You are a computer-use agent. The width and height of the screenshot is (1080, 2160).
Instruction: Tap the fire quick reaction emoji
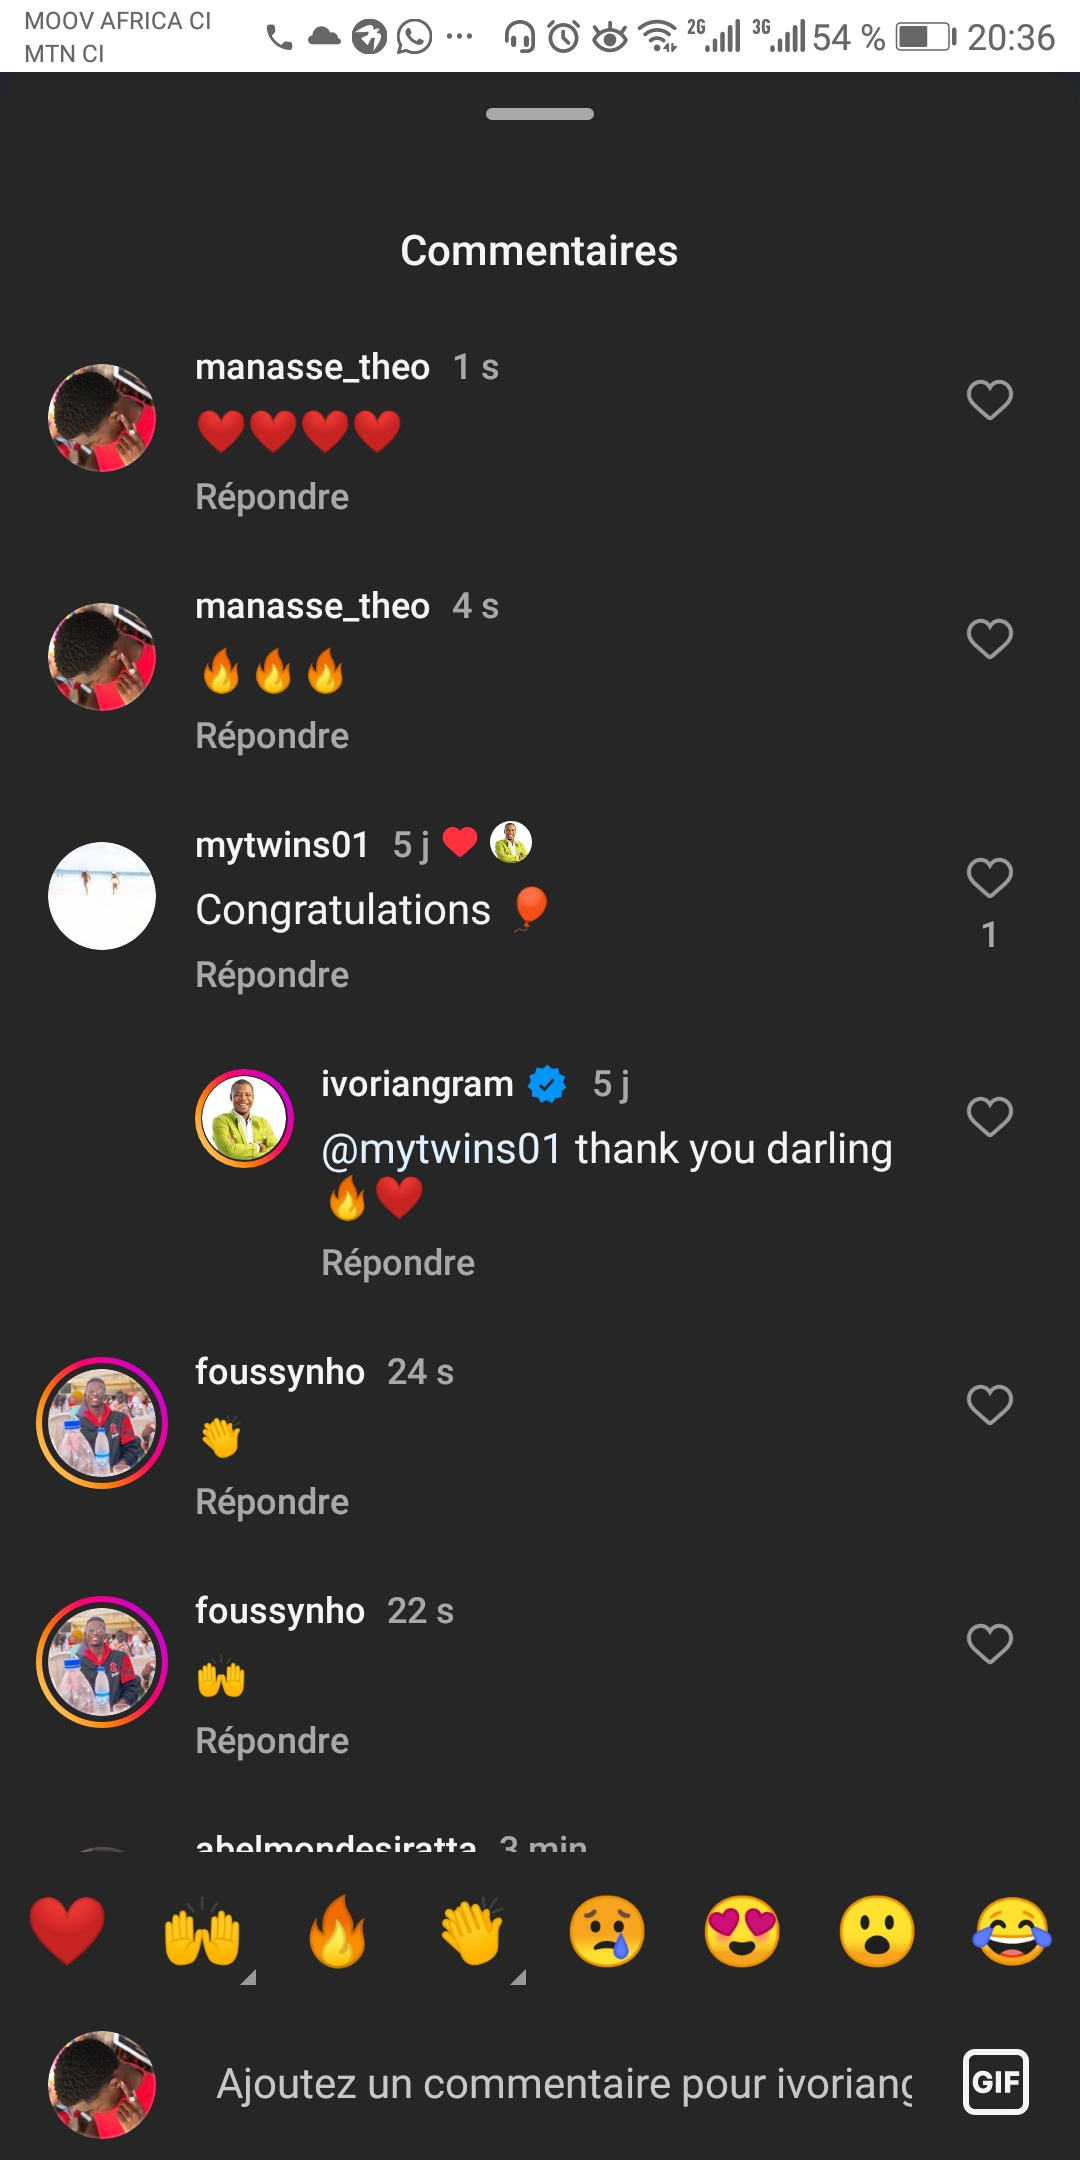pos(337,1931)
